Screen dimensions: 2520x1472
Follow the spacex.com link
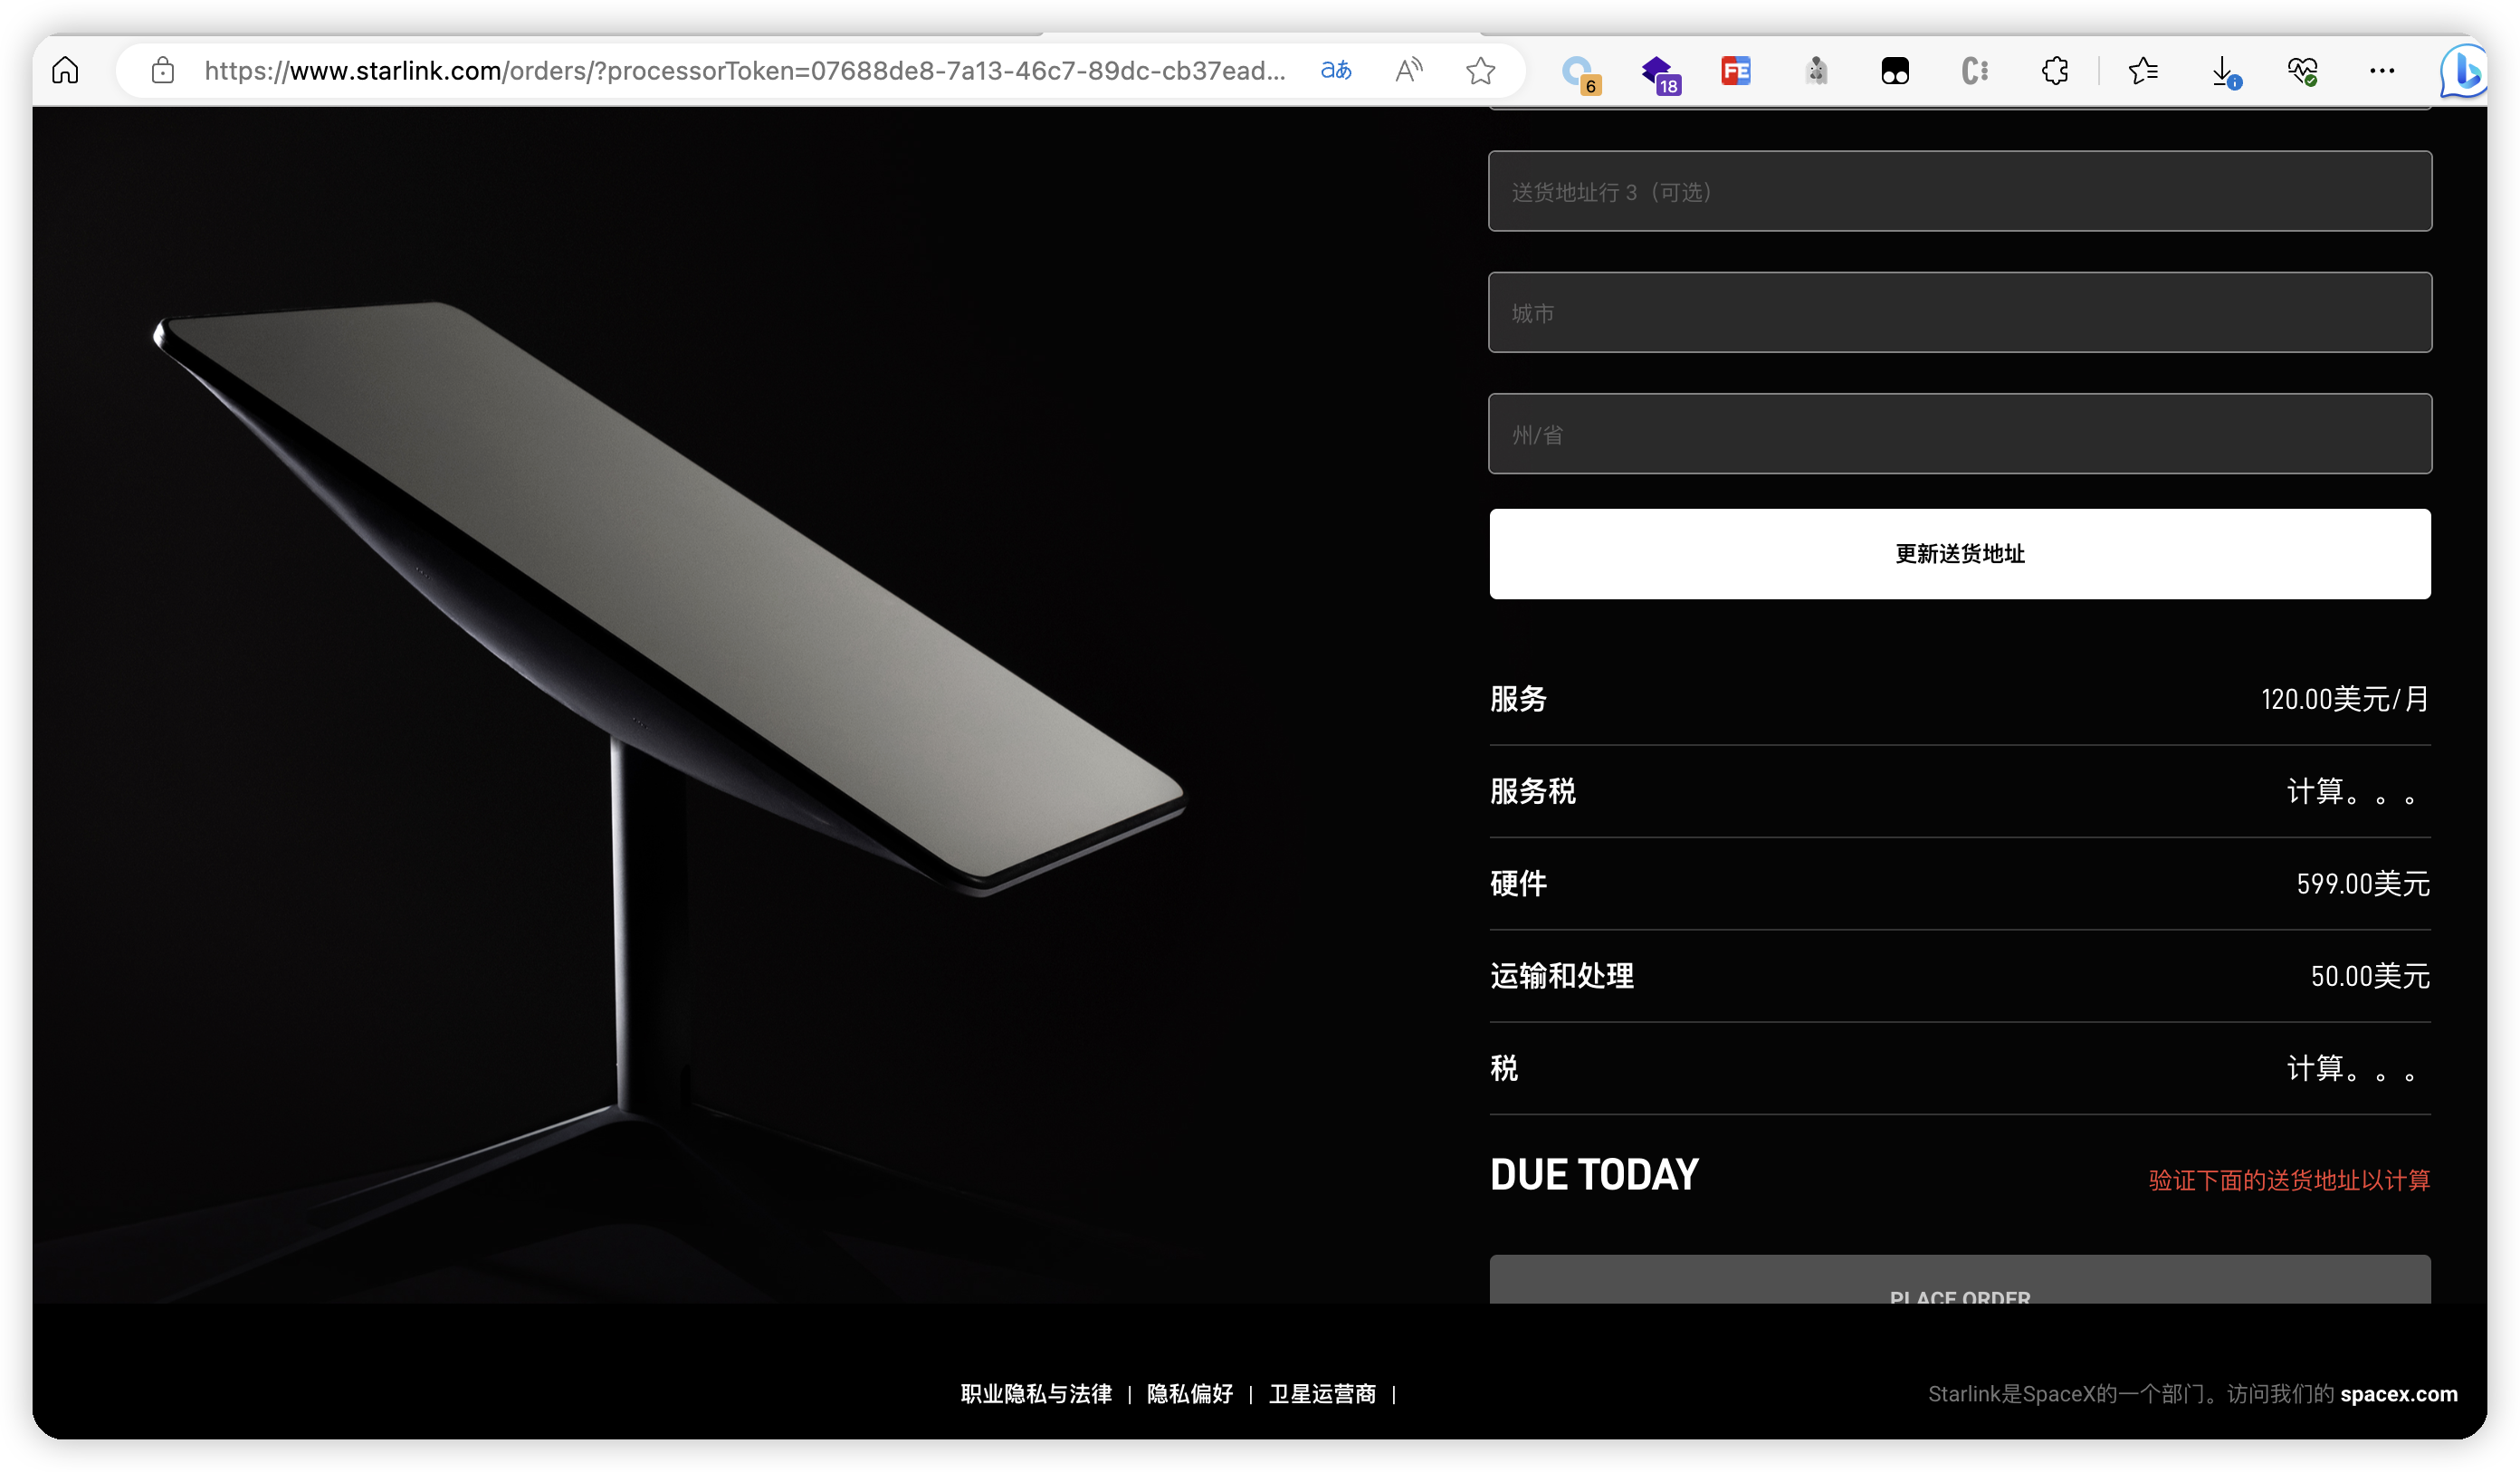[2398, 1393]
